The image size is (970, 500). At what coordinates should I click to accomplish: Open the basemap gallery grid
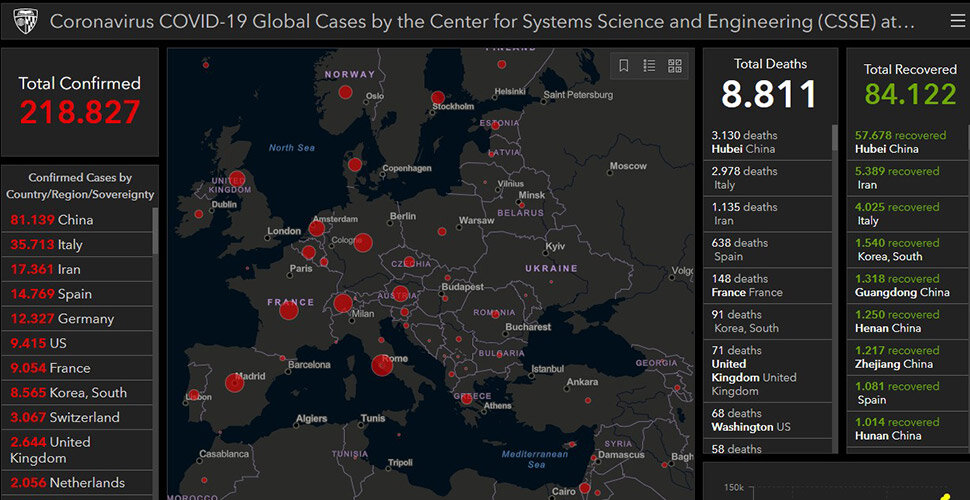[675, 66]
